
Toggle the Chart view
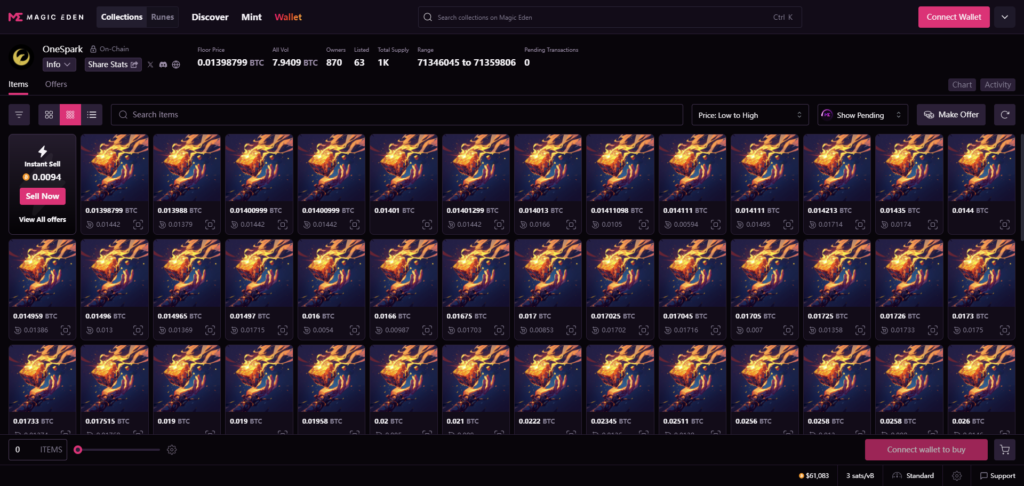[962, 85]
